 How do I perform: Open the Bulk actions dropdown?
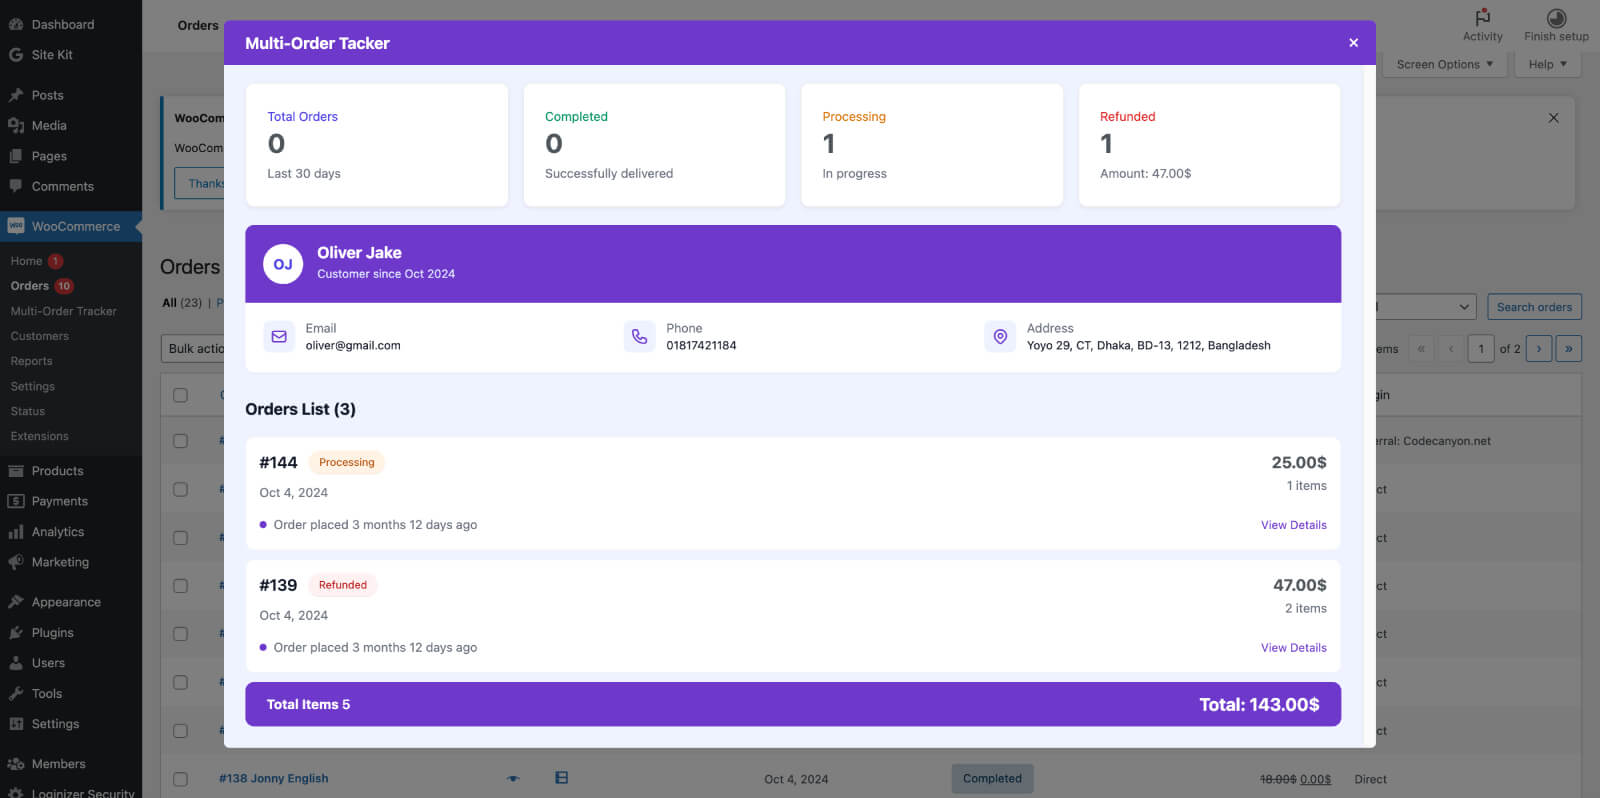pyautogui.click(x=193, y=348)
